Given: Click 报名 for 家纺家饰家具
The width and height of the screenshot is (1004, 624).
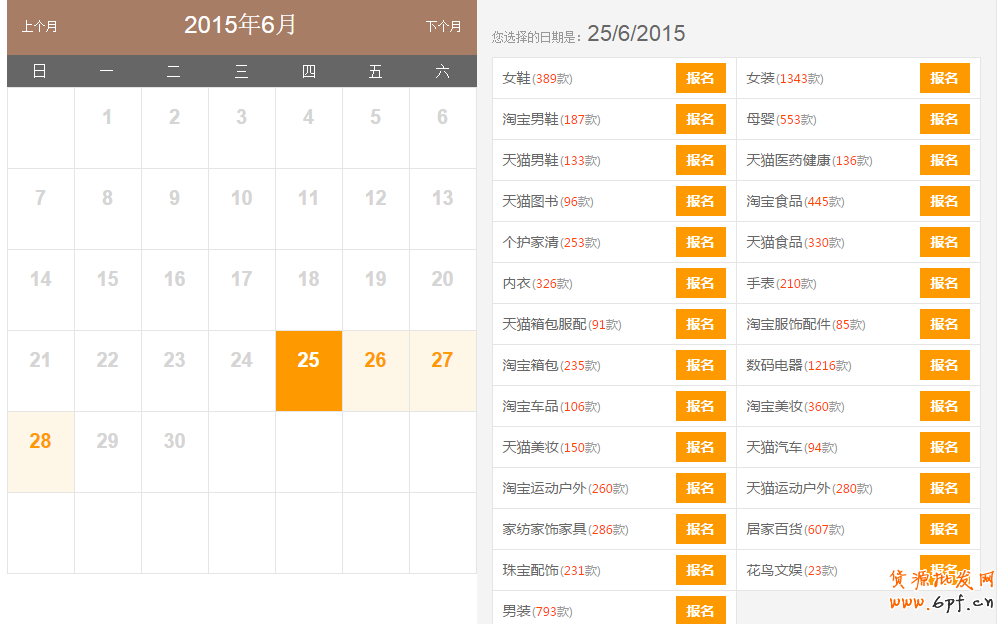Looking at the screenshot, I should pyautogui.click(x=700, y=529).
